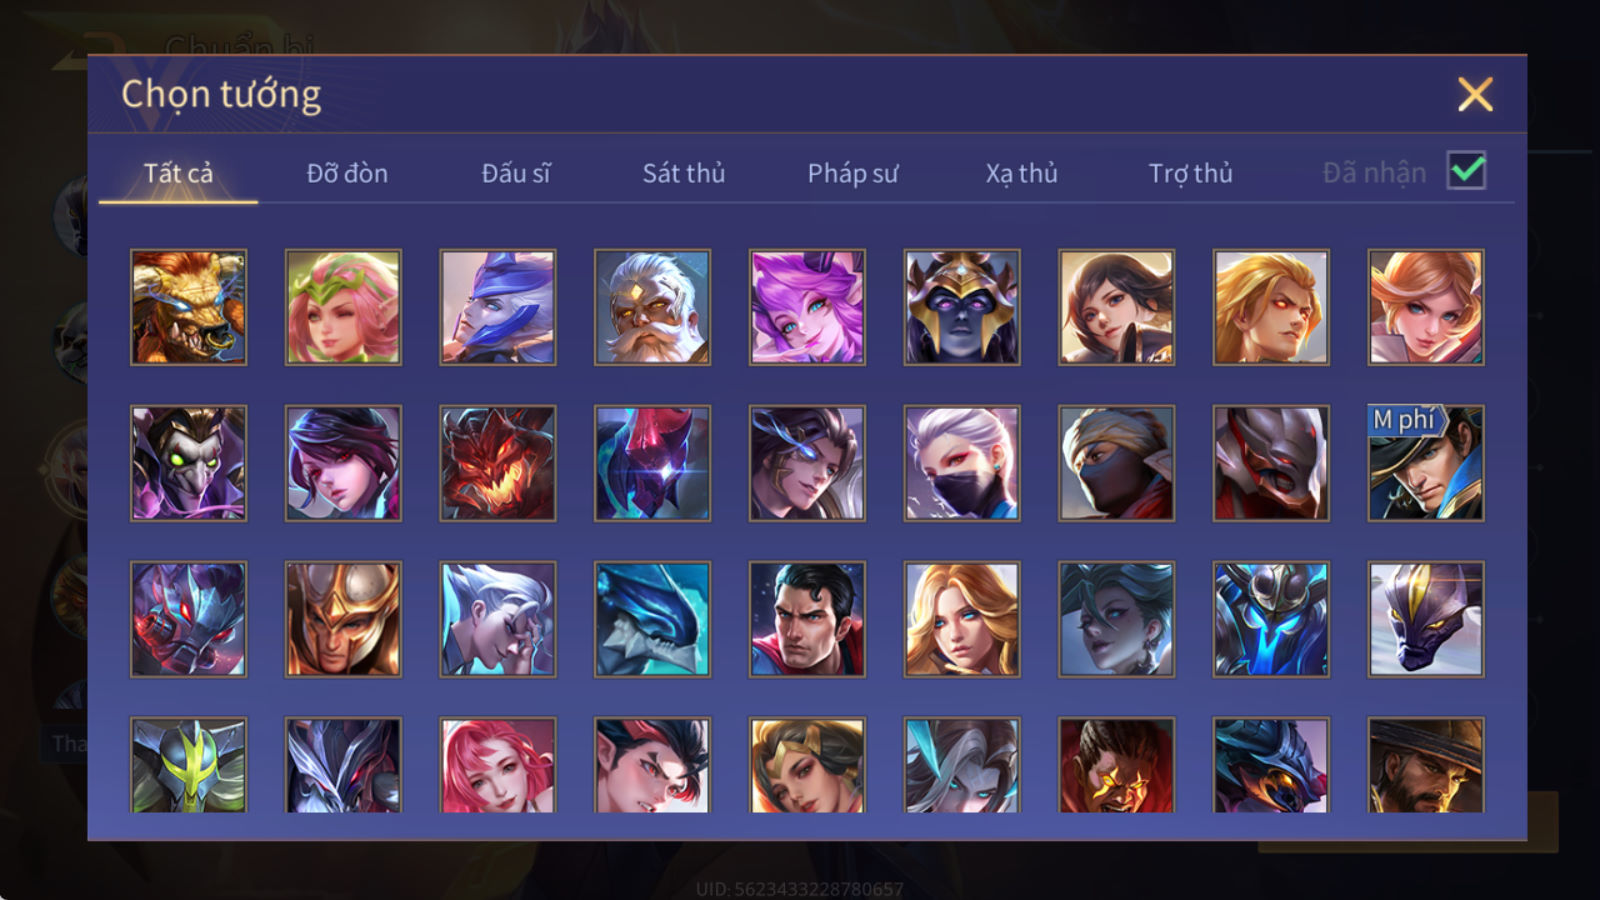Filter heroes by Pháp sư tab

tap(852, 173)
